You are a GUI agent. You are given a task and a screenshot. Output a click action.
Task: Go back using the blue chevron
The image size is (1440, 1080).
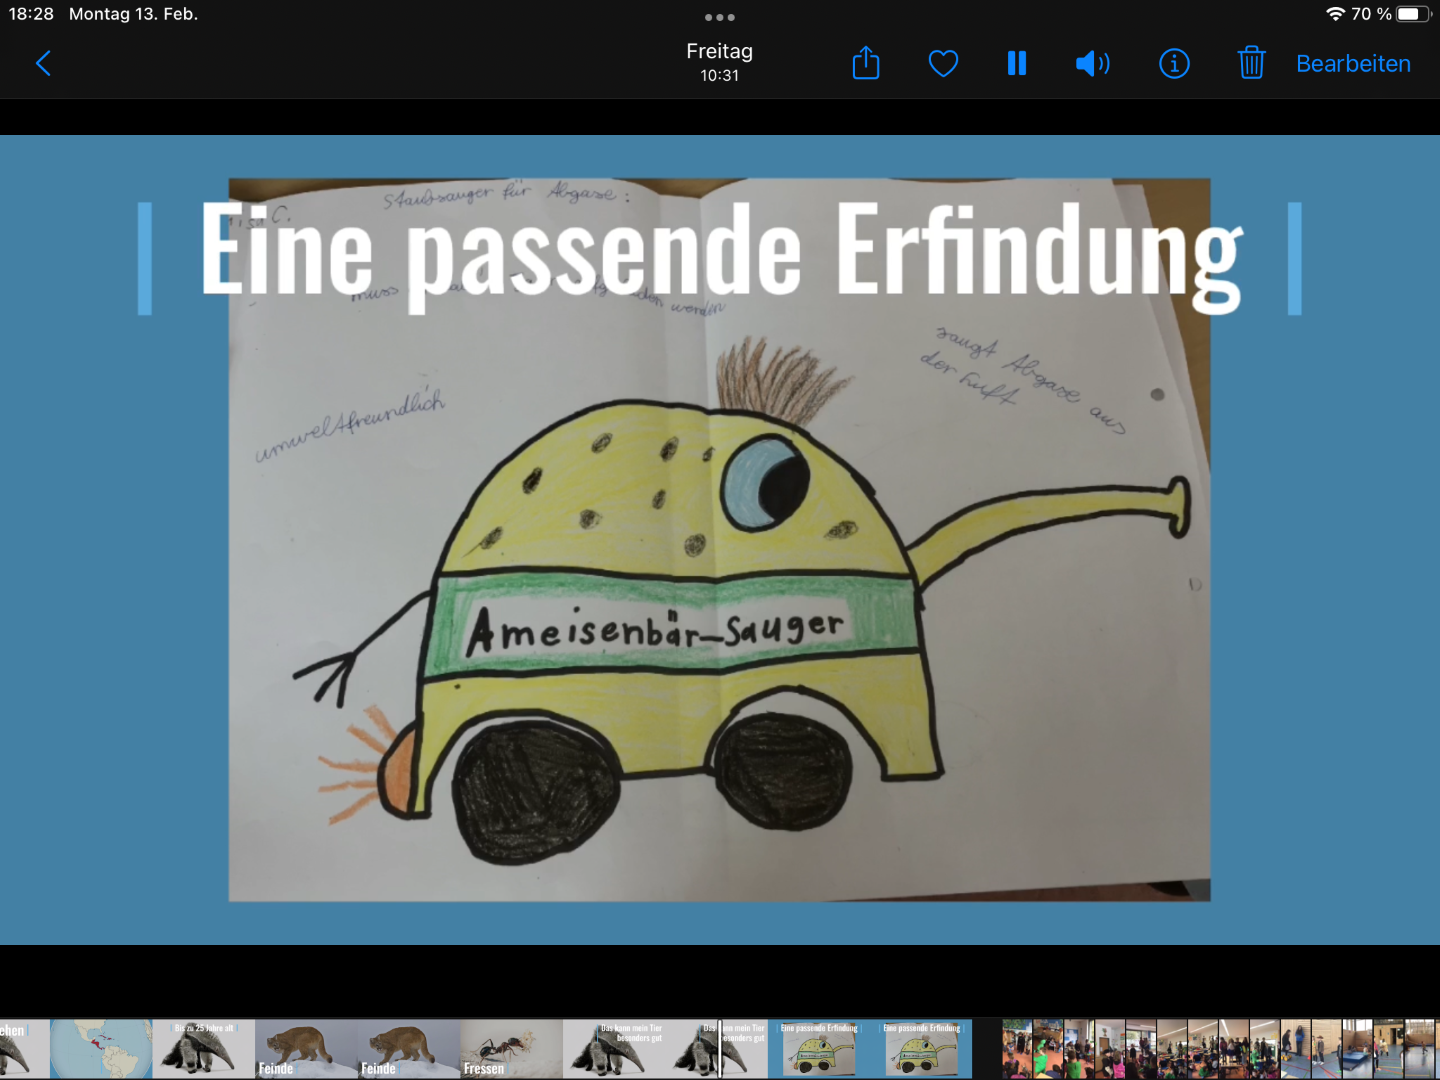pyautogui.click(x=43, y=64)
